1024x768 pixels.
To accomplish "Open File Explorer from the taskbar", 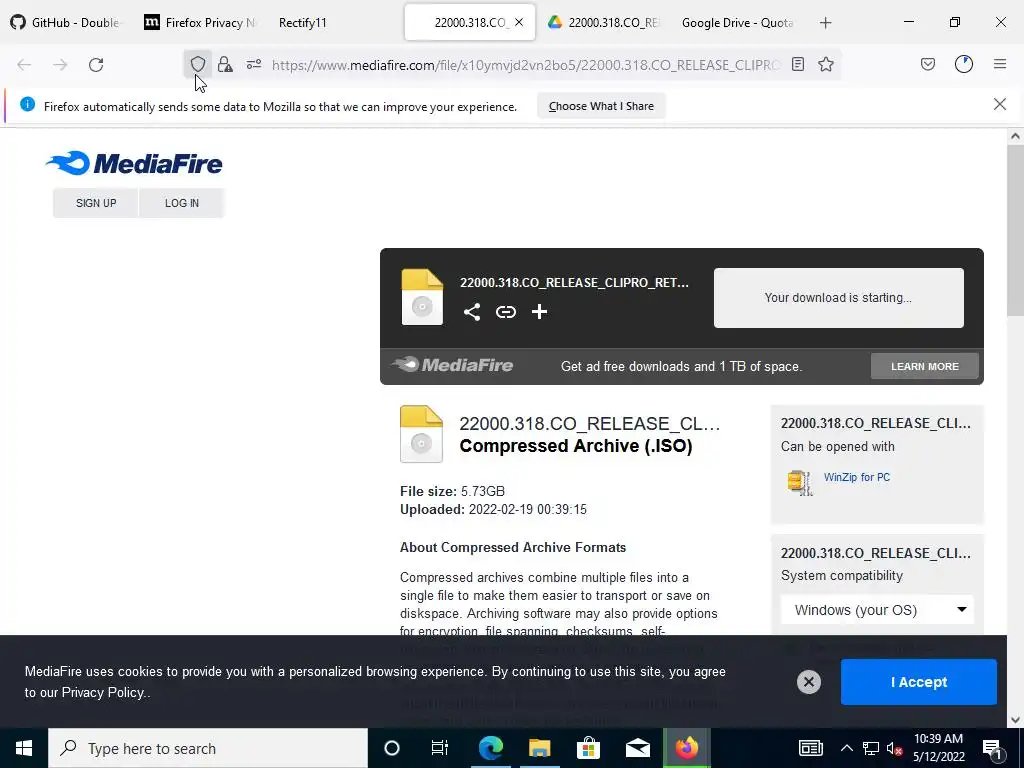I will coord(539,748).
